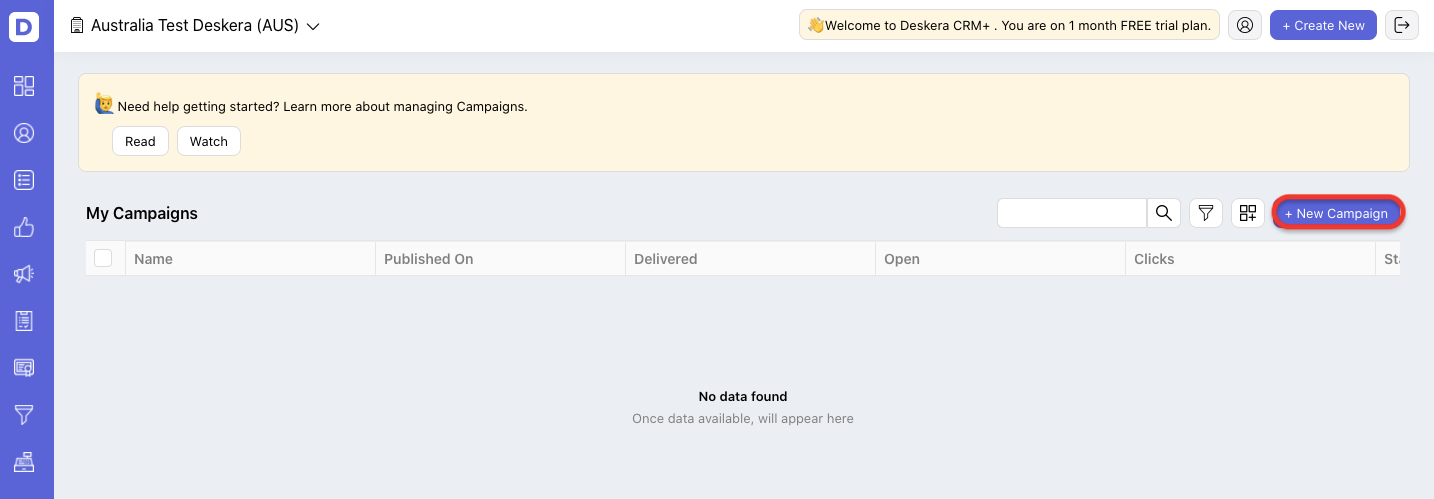The height and width of the screenshot is (499, 1434).
Task: Click the + Create New button
Action: point(1323,26)
